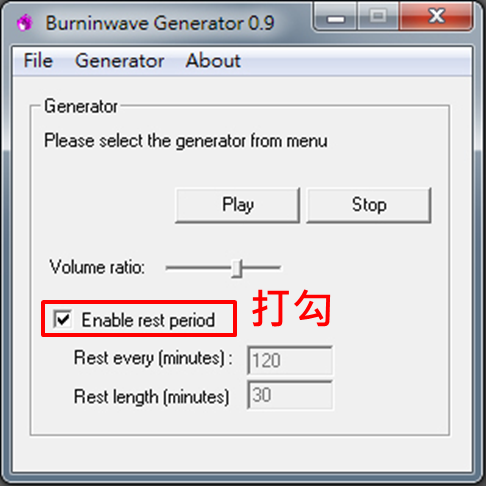Click the maximize window button
486x486 pixels.
point(378,17)
